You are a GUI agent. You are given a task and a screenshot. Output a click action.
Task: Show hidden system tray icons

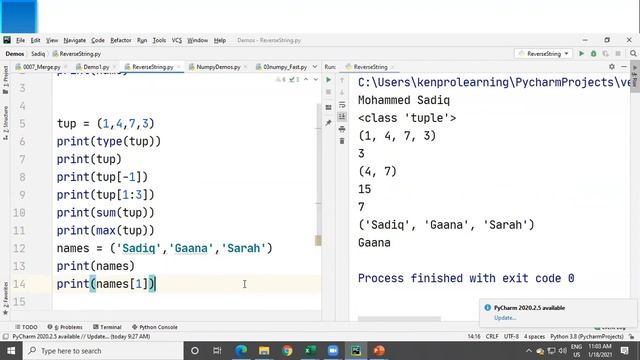(529, 351)
